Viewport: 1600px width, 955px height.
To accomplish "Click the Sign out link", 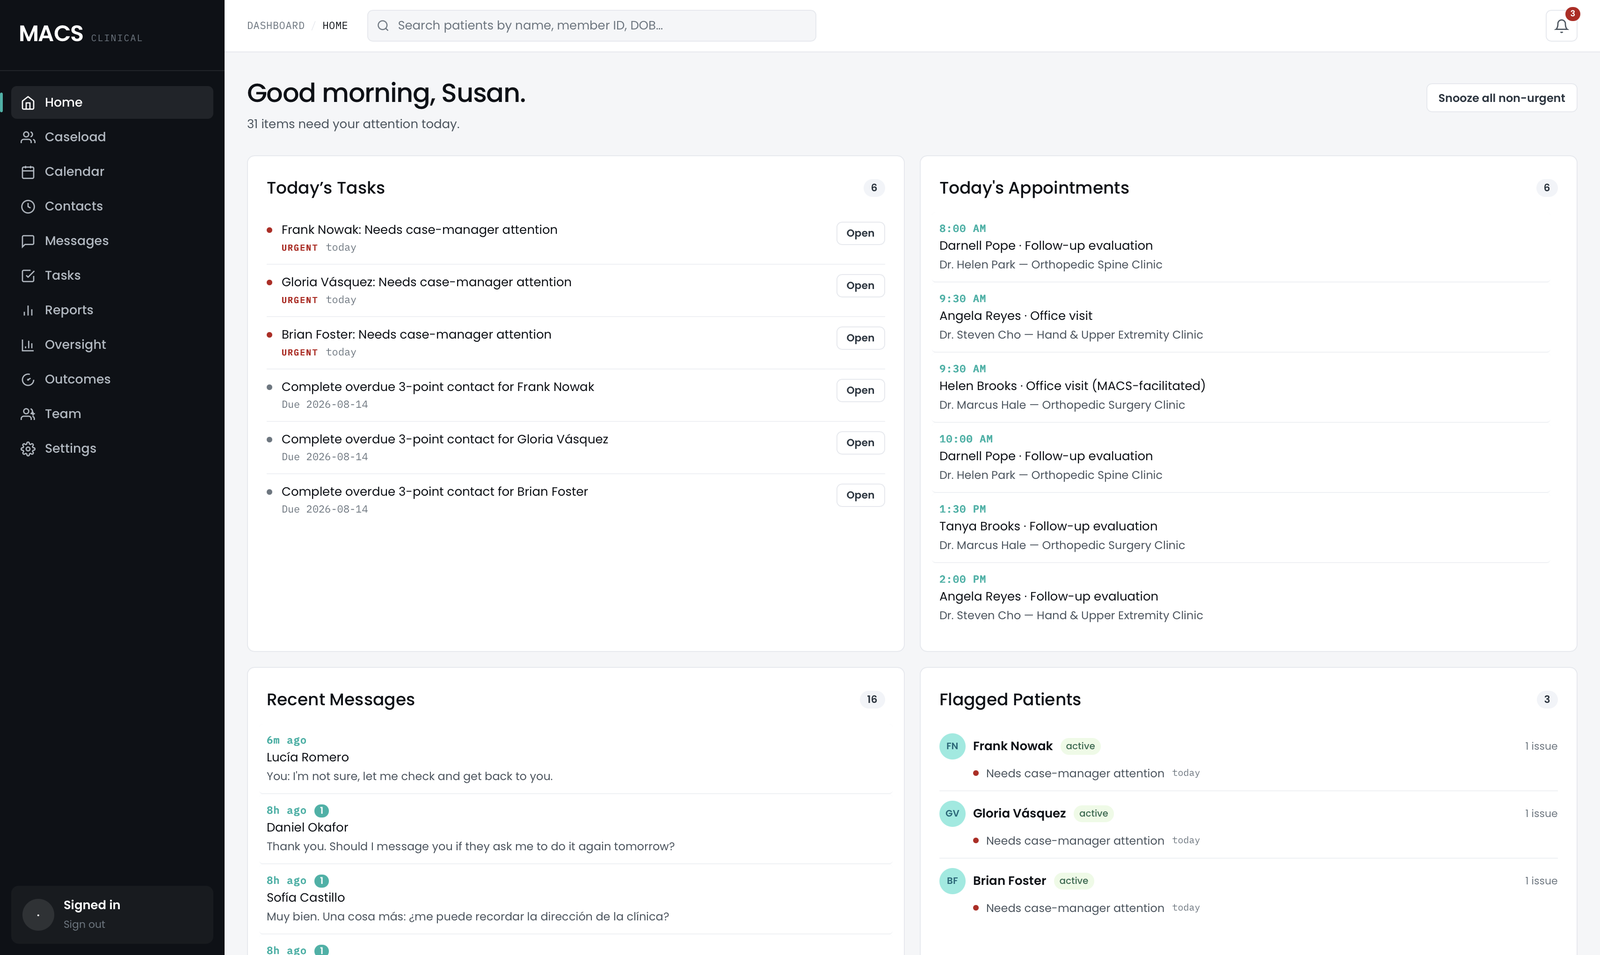I will 84,925.
